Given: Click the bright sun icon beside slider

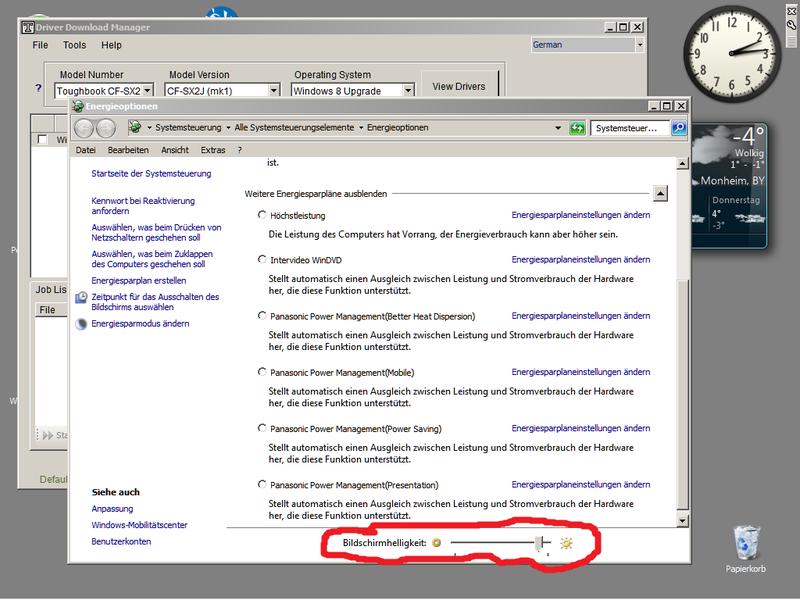Looking at the screenshot, I should (566, 543).
